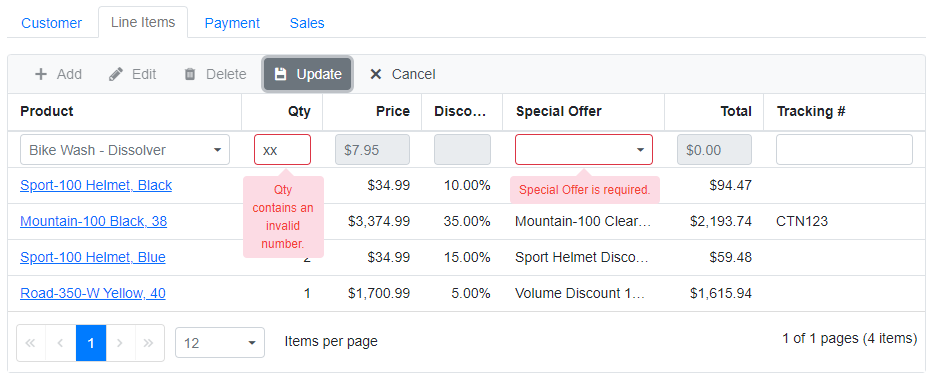The width and height of the screenshot is (931, 379).
Task: Go to next page arrow
Action: point(120,343)
